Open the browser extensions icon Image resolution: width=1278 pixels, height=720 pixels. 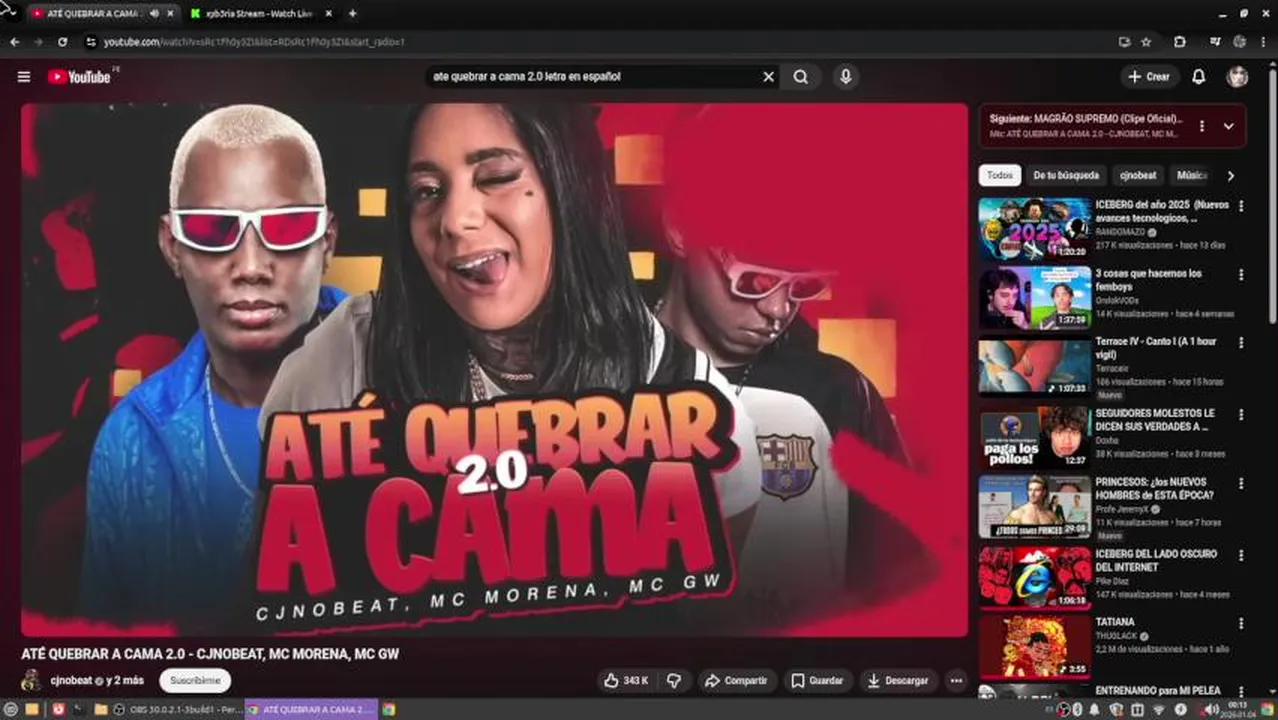[1180, 42]
